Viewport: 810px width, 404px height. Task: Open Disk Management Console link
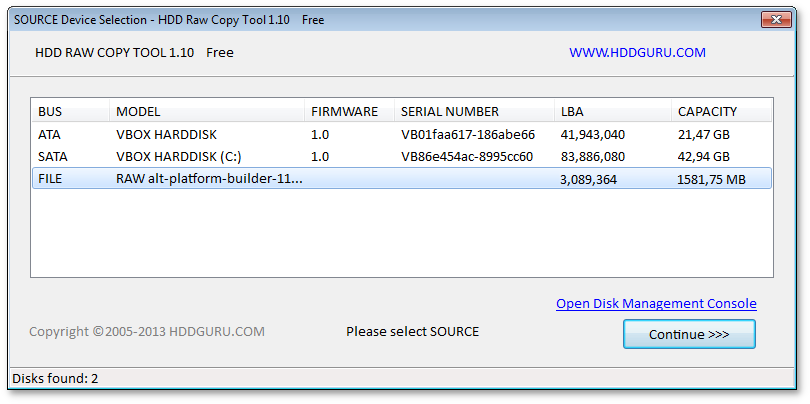pyautogui.click(x=656, y=303)
